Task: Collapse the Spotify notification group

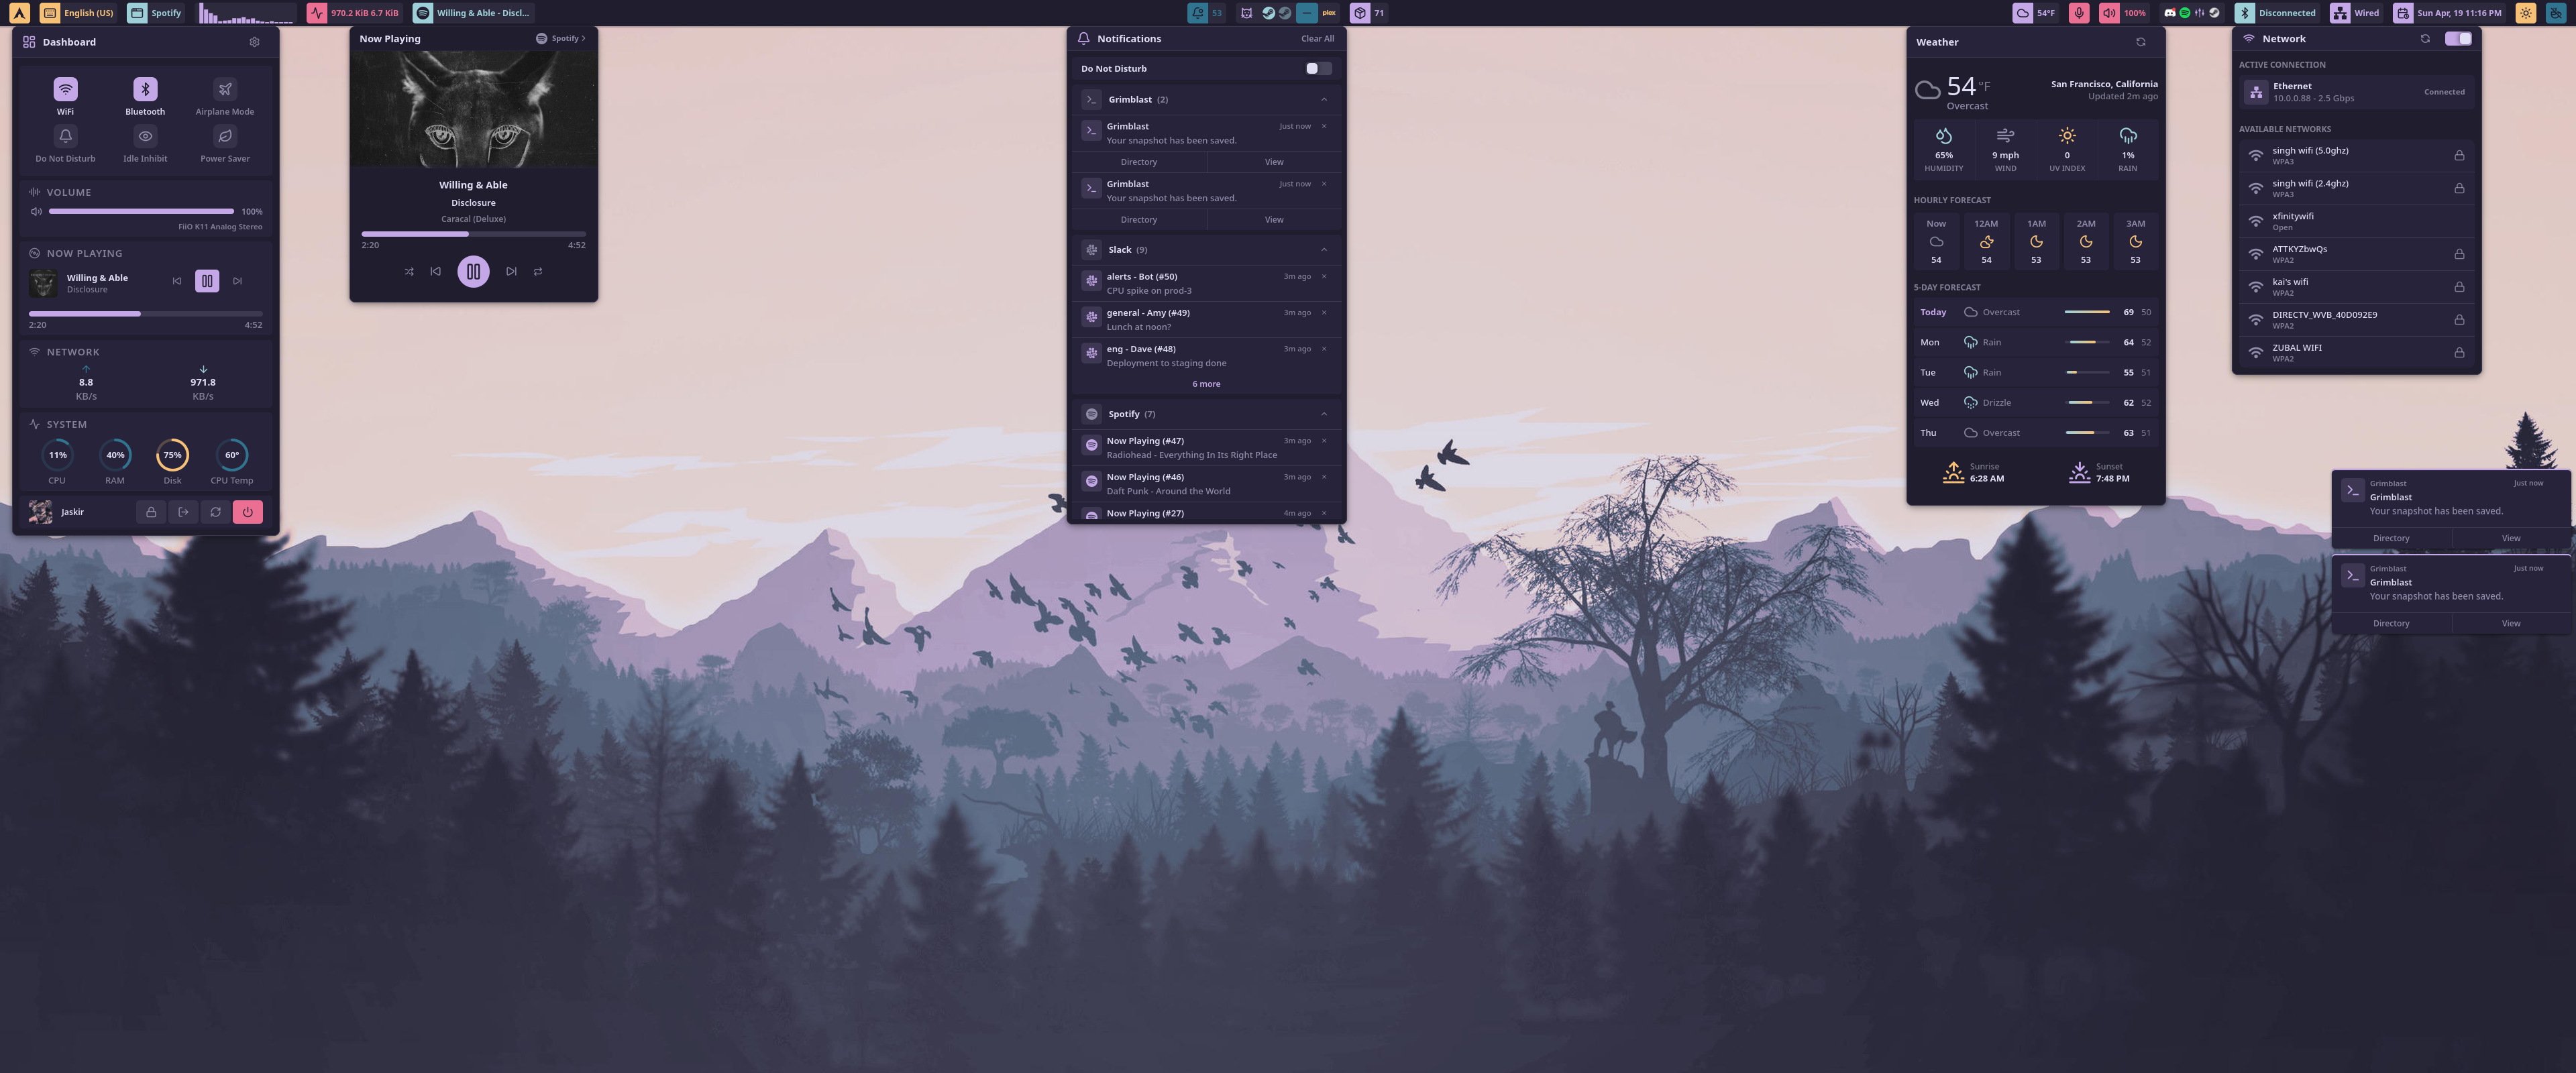Action: tap(1323, 414)
